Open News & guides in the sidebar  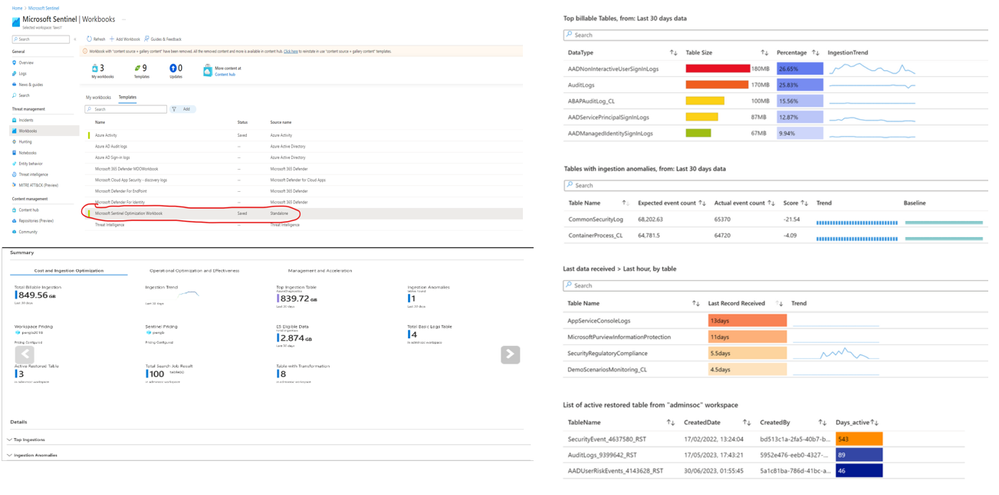click(31, 84)
